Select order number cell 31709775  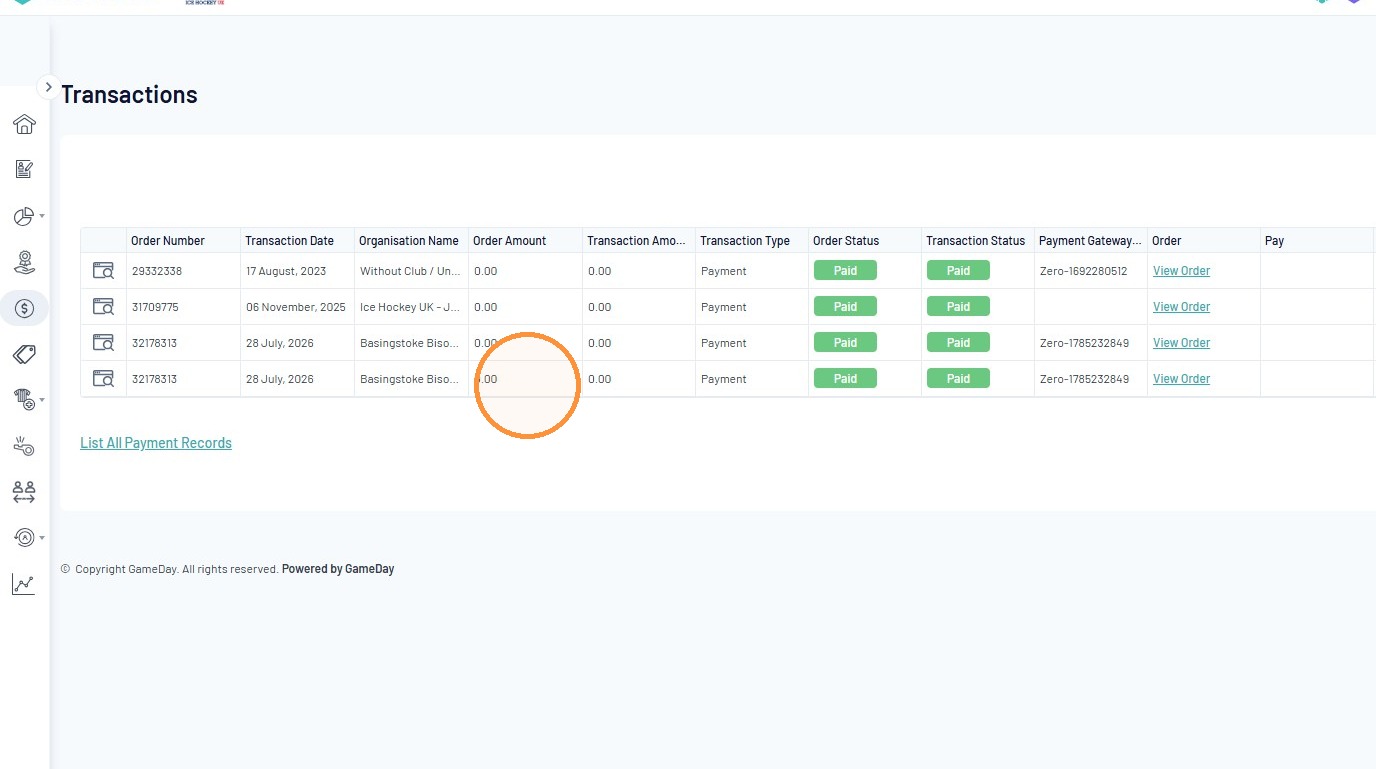click(183, 307)
